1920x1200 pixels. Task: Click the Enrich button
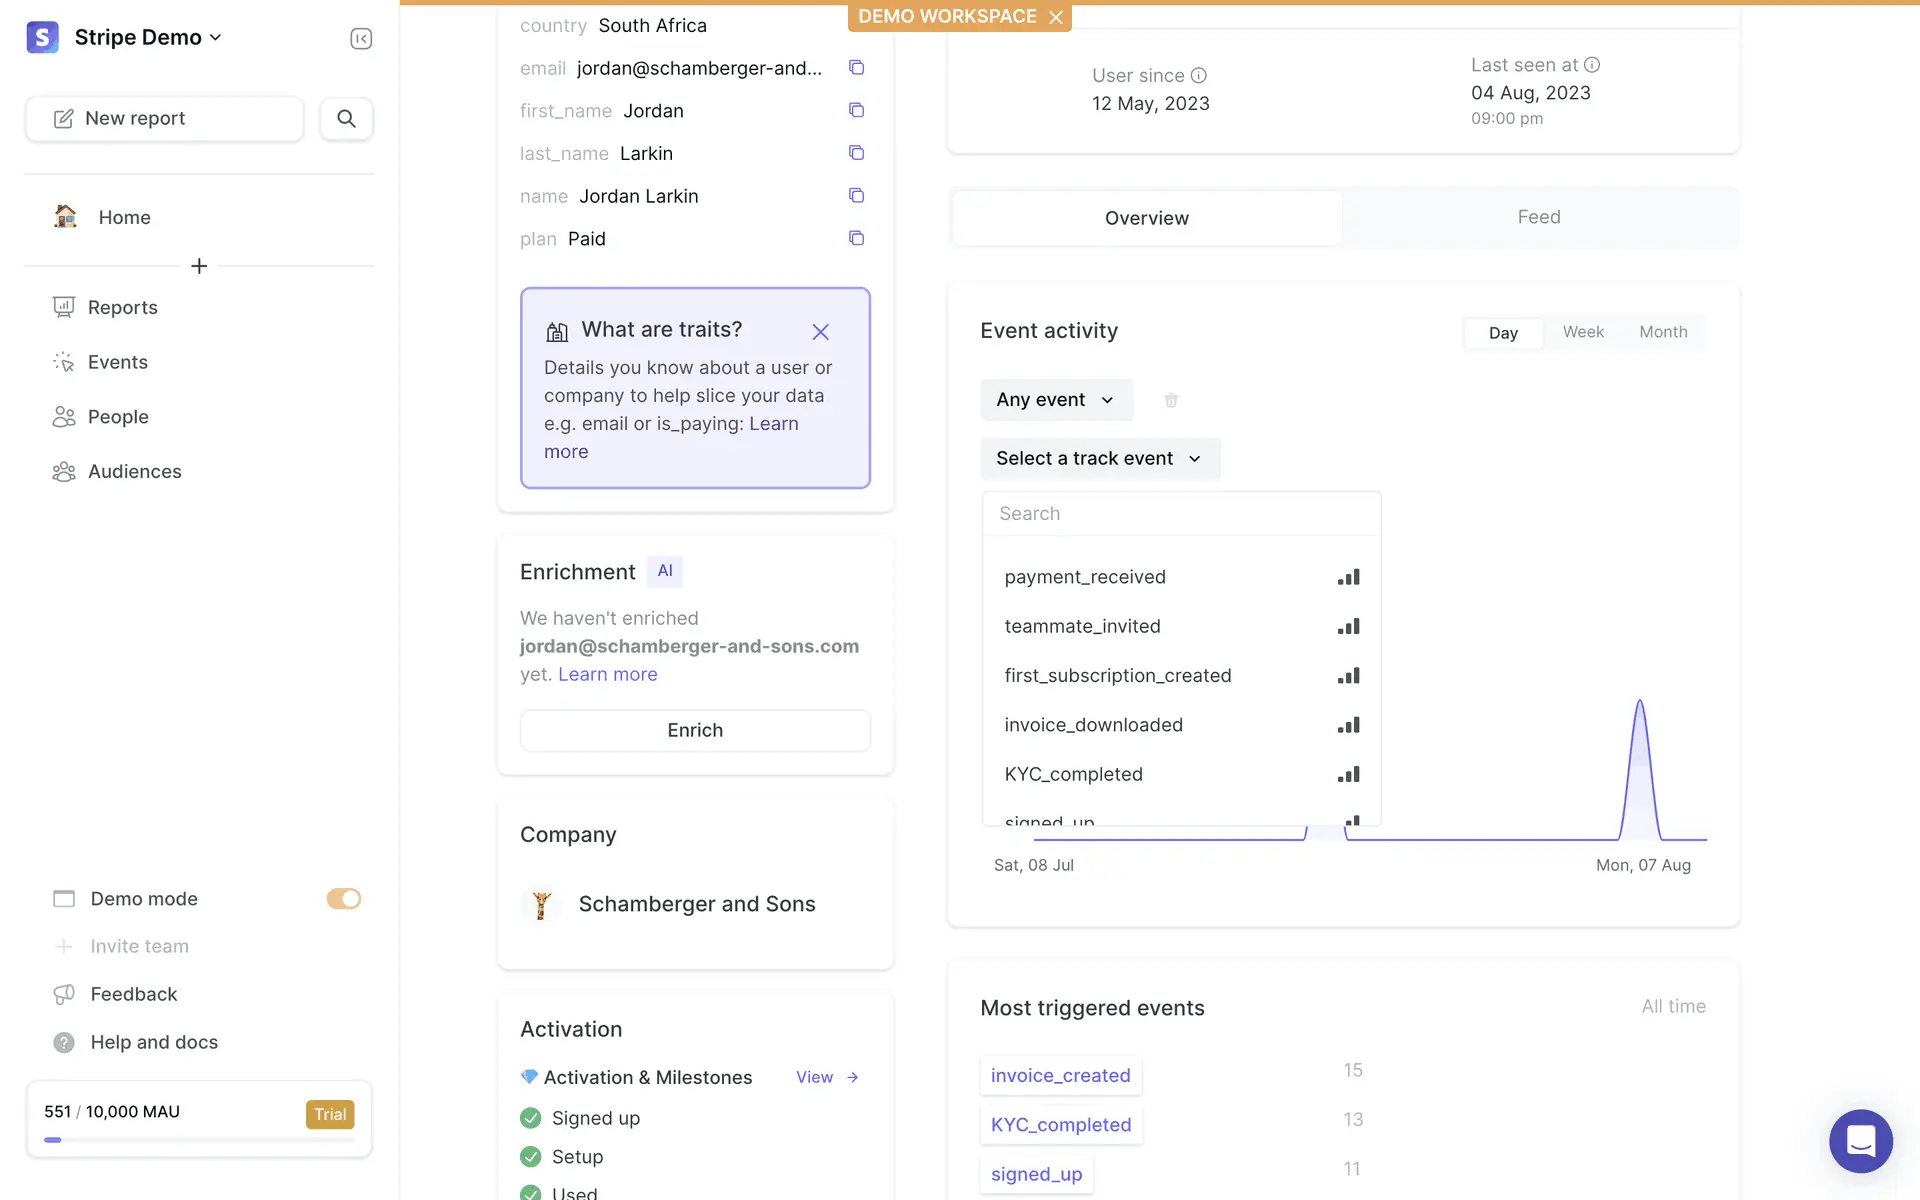tap(695, 731)
